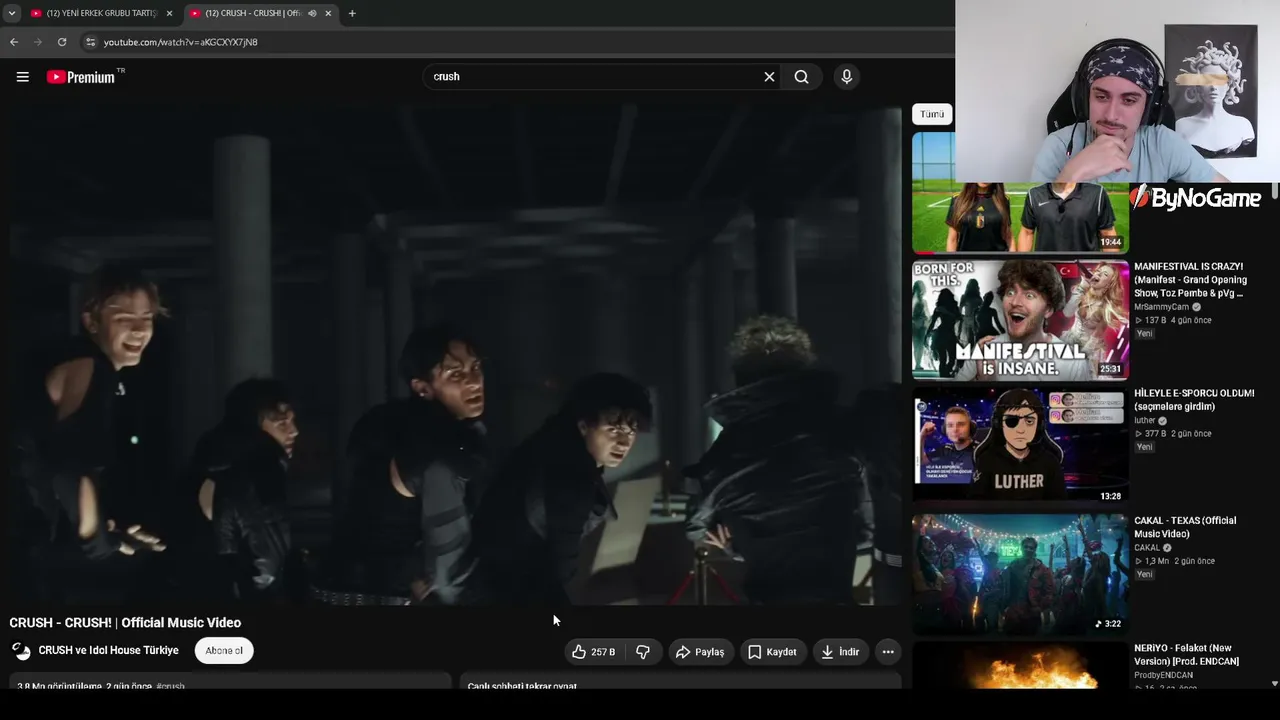Open the CAKAL - TEXAS thumbnail
This screenshot has height=720, width=1280.
1020,573
